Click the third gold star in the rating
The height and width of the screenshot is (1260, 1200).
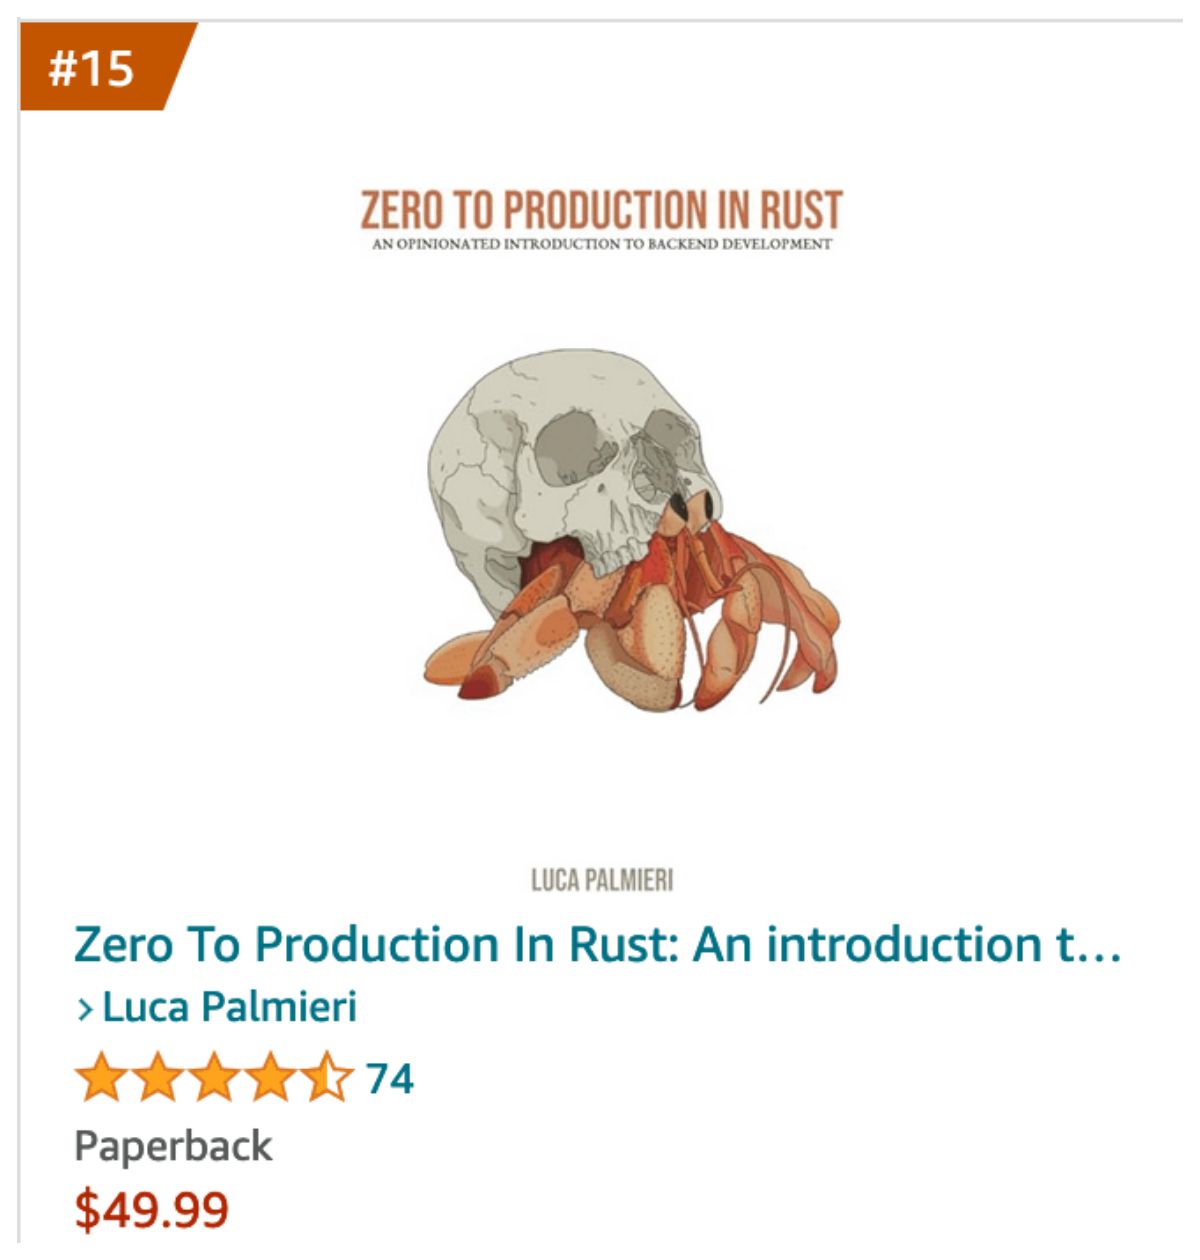point(214,1078)
